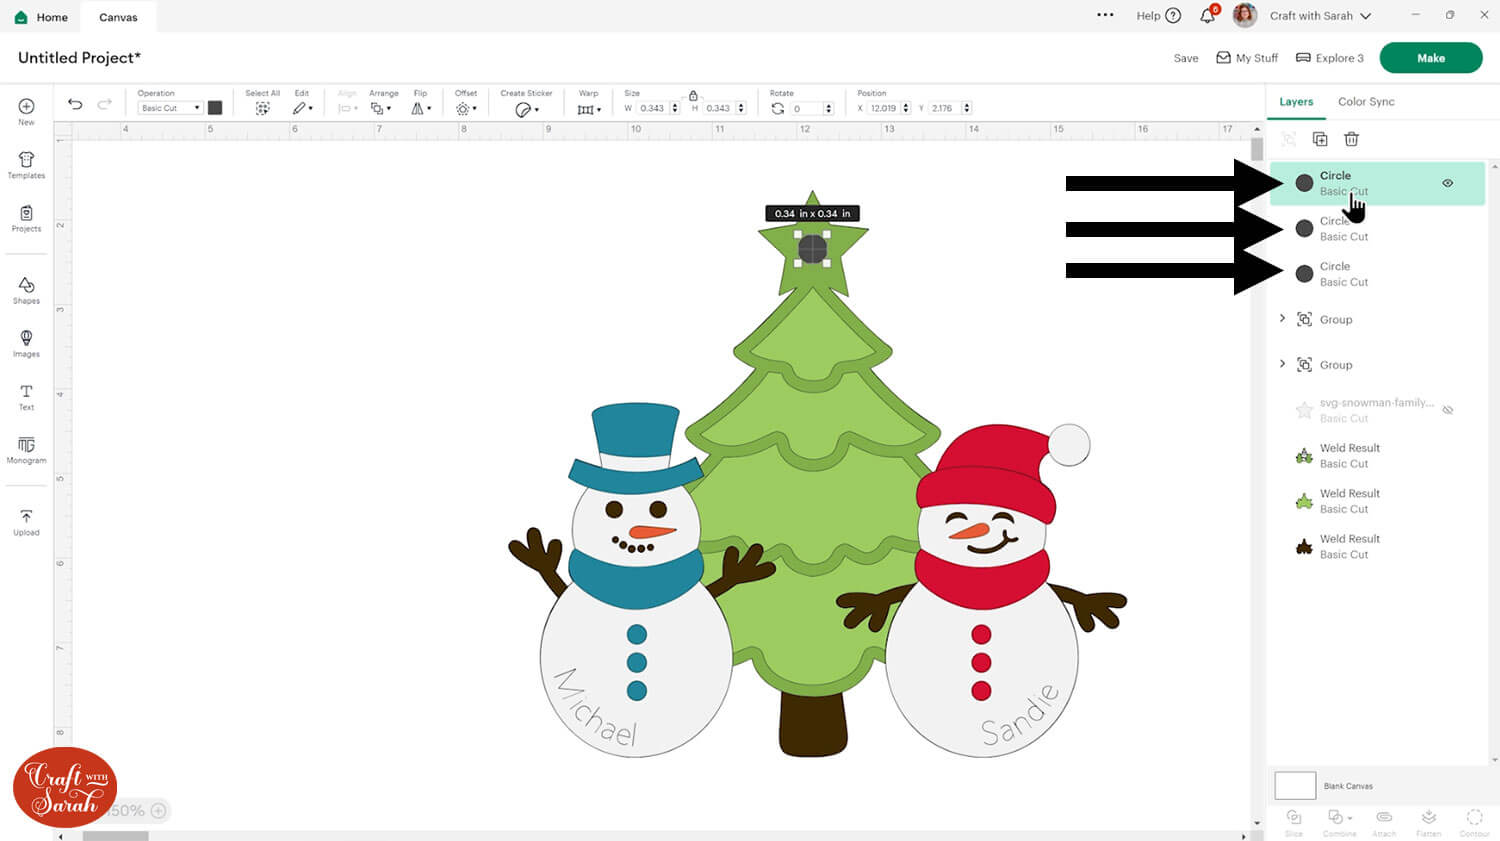The height and width of the screenshot is (841, 1500).
Task: Switch to the Canvas tab
Action: pos(118,17)
